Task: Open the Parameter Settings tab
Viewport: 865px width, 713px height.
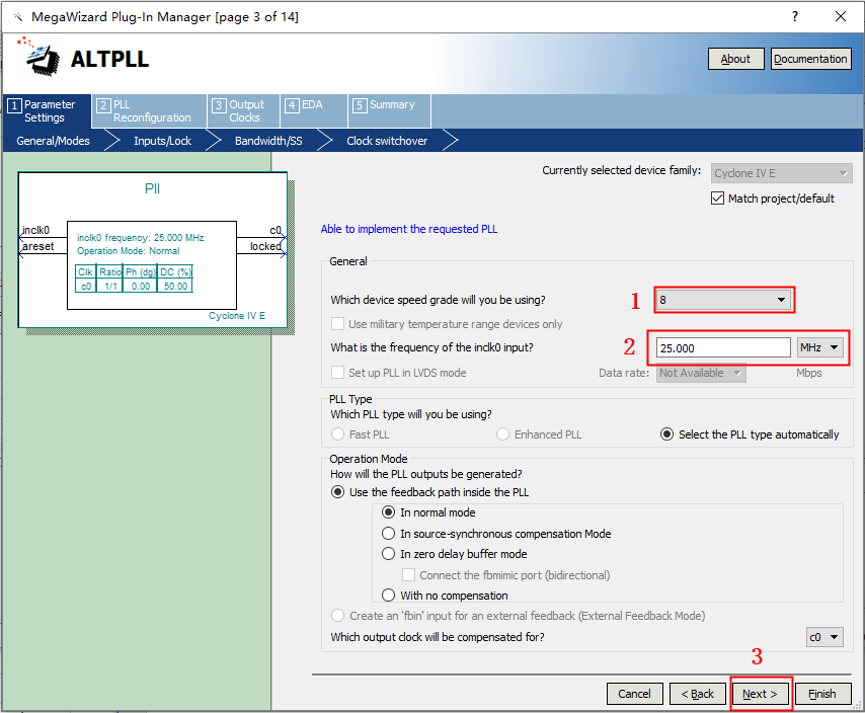Action: (47, 111)
